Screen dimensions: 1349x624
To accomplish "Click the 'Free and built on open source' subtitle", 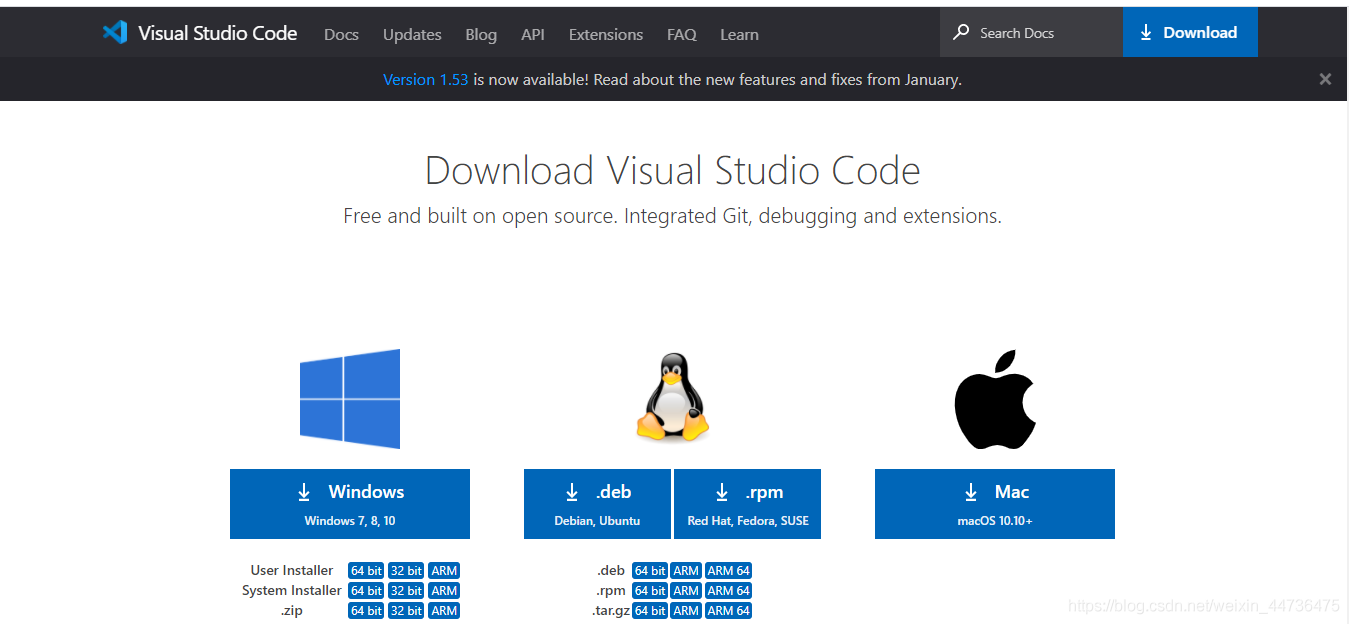I will pyautogui.click(x=672, y=216).
